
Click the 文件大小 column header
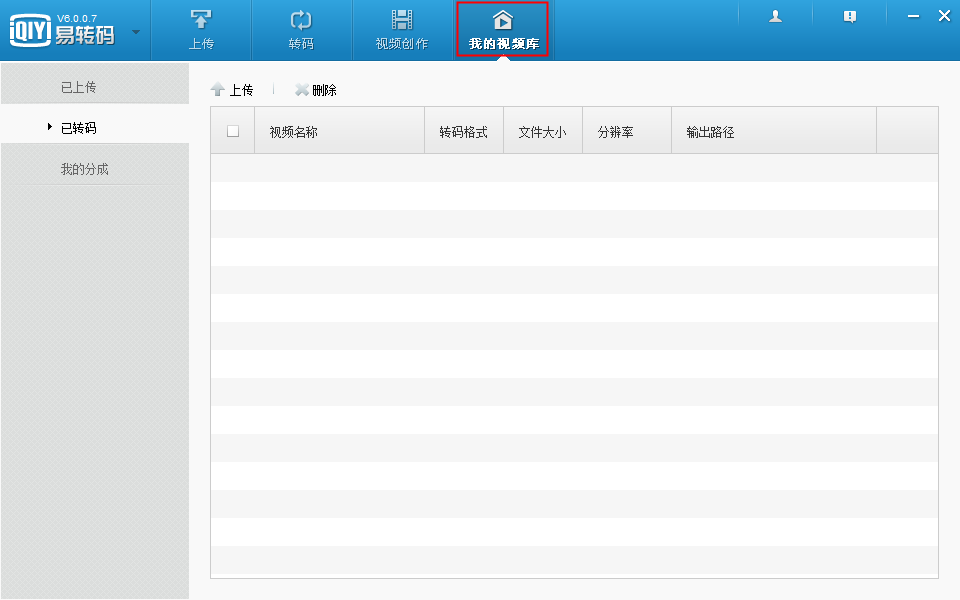tap(542, 132)
